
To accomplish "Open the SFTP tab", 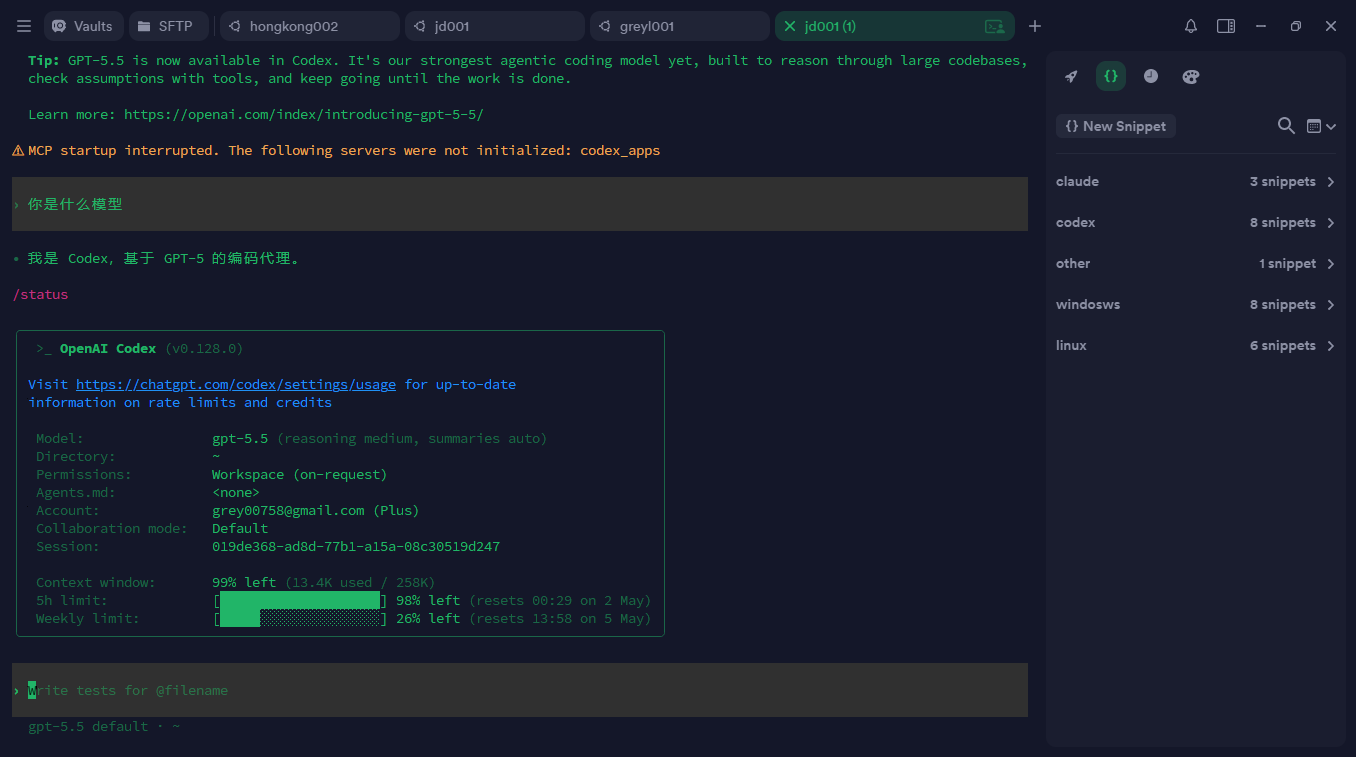I will 168,26.
